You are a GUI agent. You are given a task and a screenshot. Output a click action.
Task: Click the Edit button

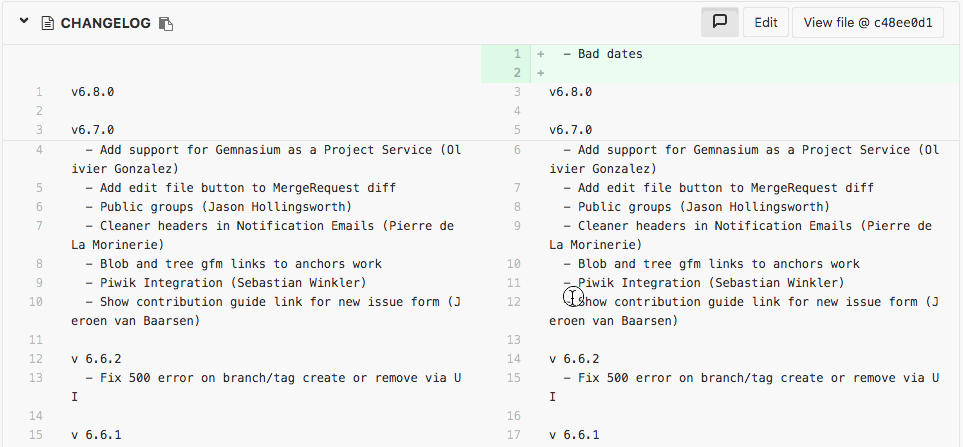[766, 22]
